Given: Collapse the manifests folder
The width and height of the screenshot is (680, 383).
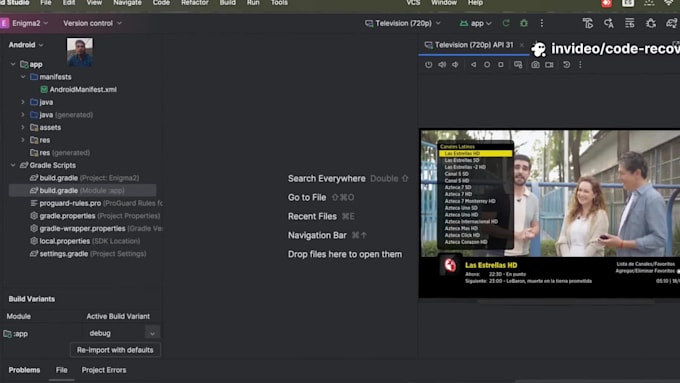Looking at the screenshot, I should [x=23, y=77].
